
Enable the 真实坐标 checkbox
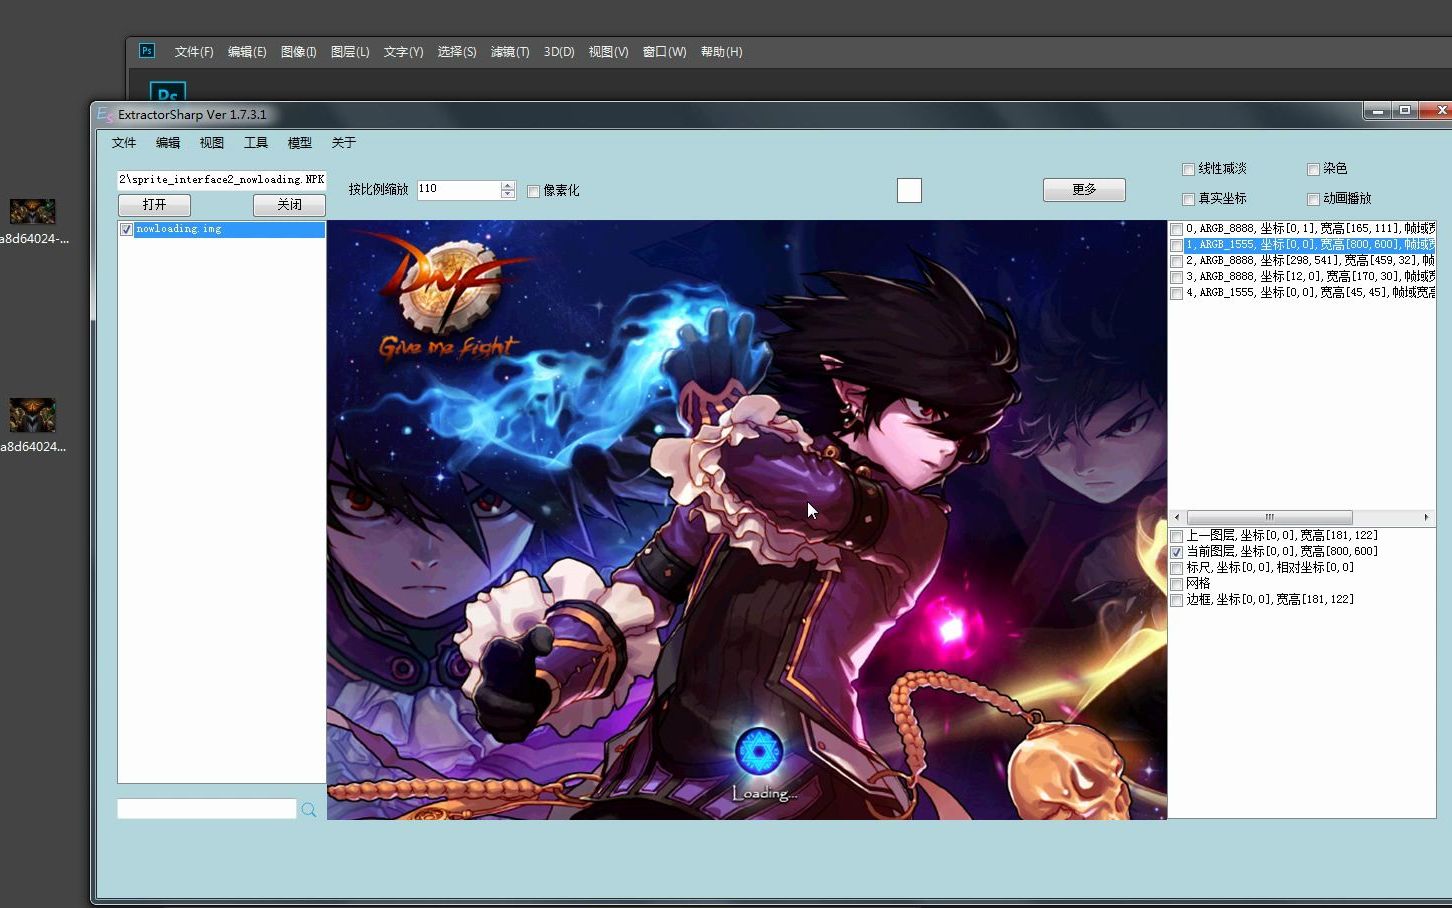[1188, 199]
